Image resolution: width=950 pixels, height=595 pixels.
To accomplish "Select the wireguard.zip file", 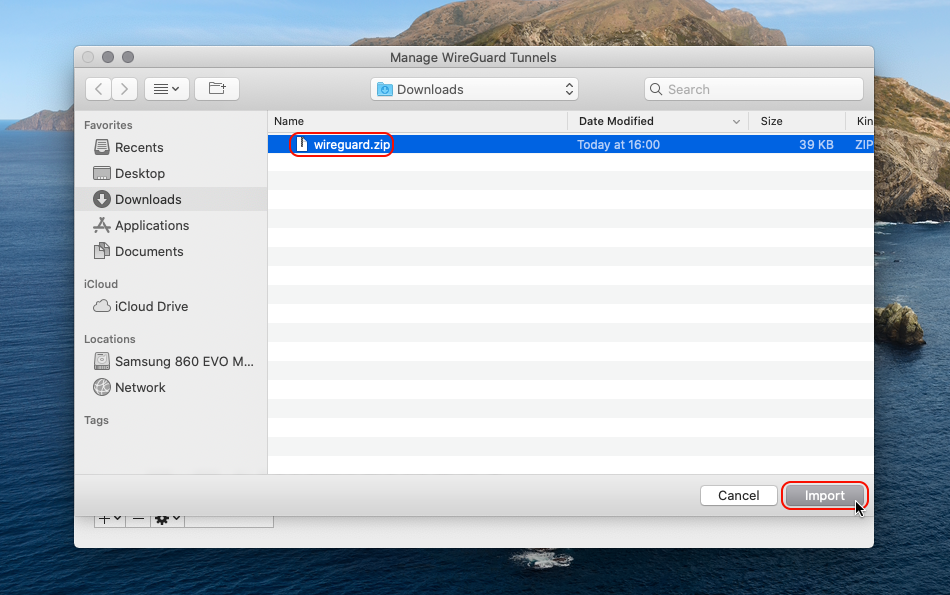I will coord(351,144).
